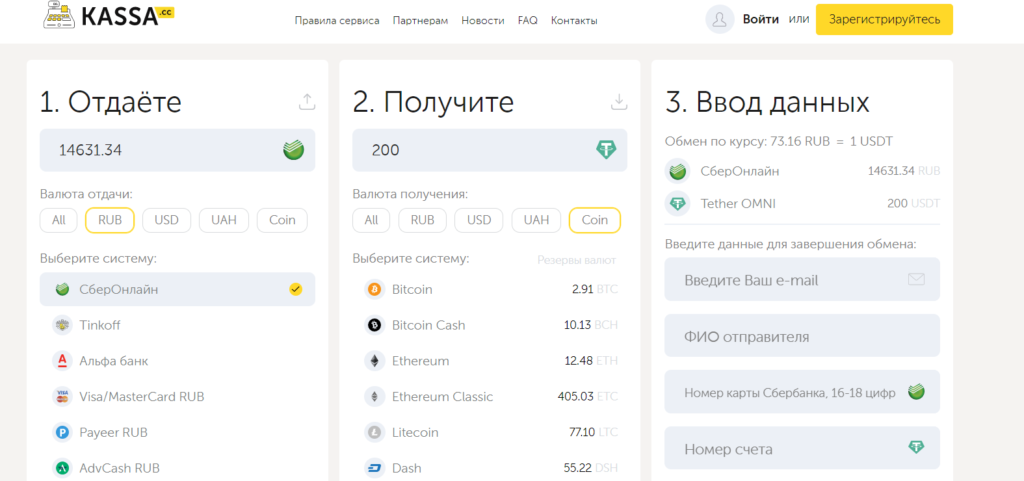1024x481 pixels.
Task: Choose Ethereum Classic as receiving currency
Action: (x=490, y=396)
